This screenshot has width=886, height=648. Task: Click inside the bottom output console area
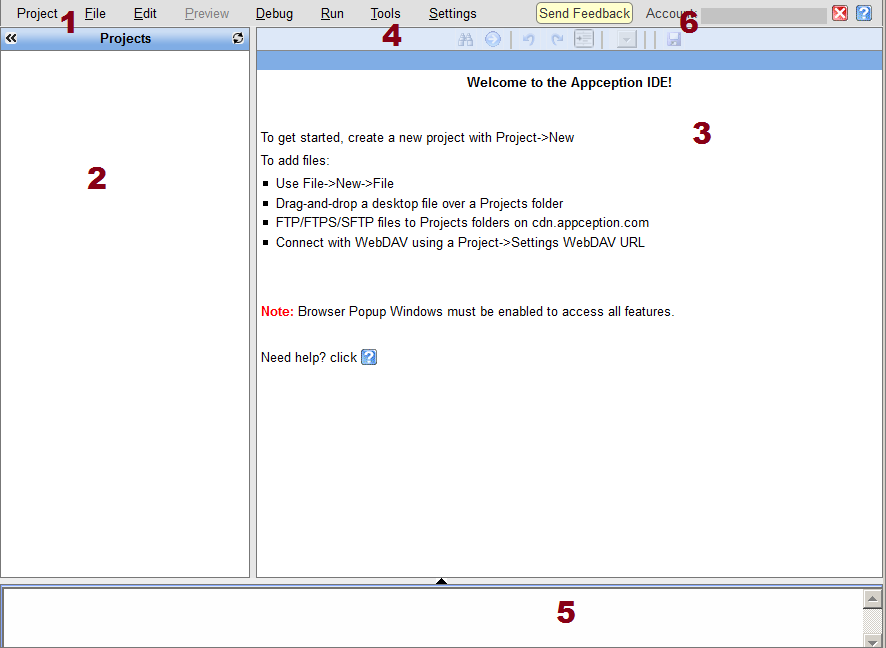pos(433,617)
